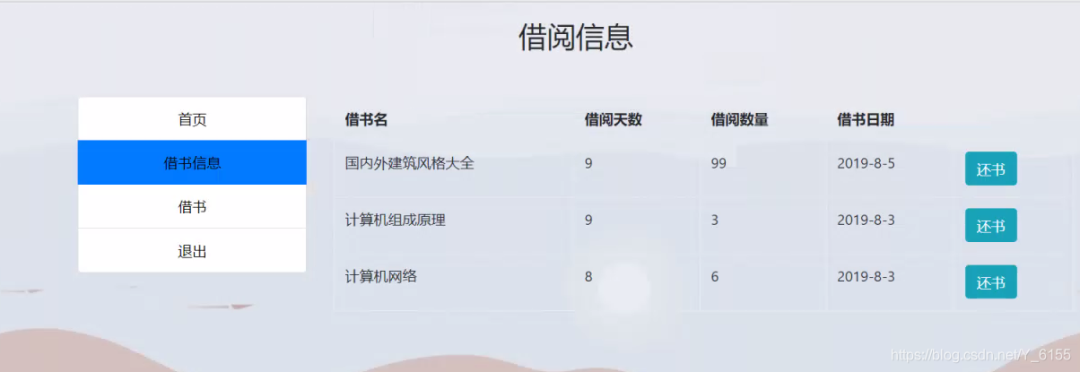Click the 借阅信息 page heading
Image resolution: width=1080 pixels, height=372 pixels.
(x=576, y=37)
